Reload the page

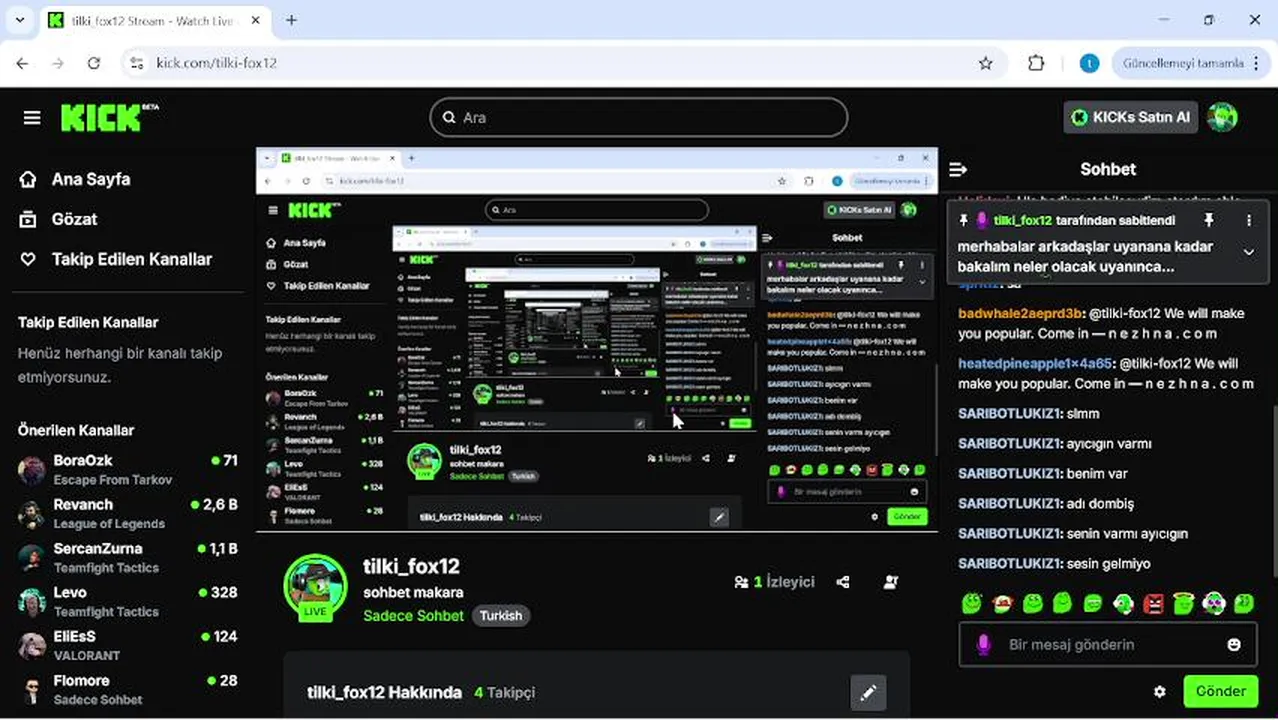(x=94, y=63)
